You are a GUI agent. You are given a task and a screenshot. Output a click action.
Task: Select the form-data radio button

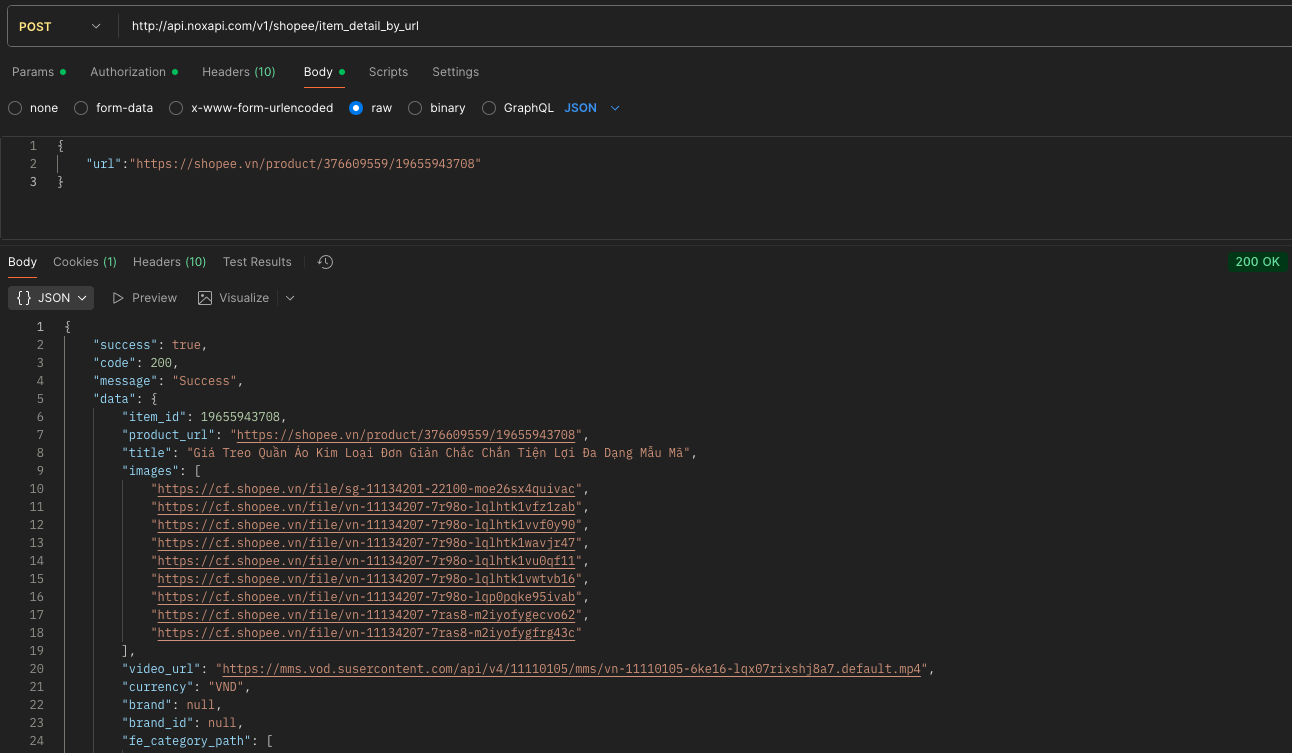point(81,108)
